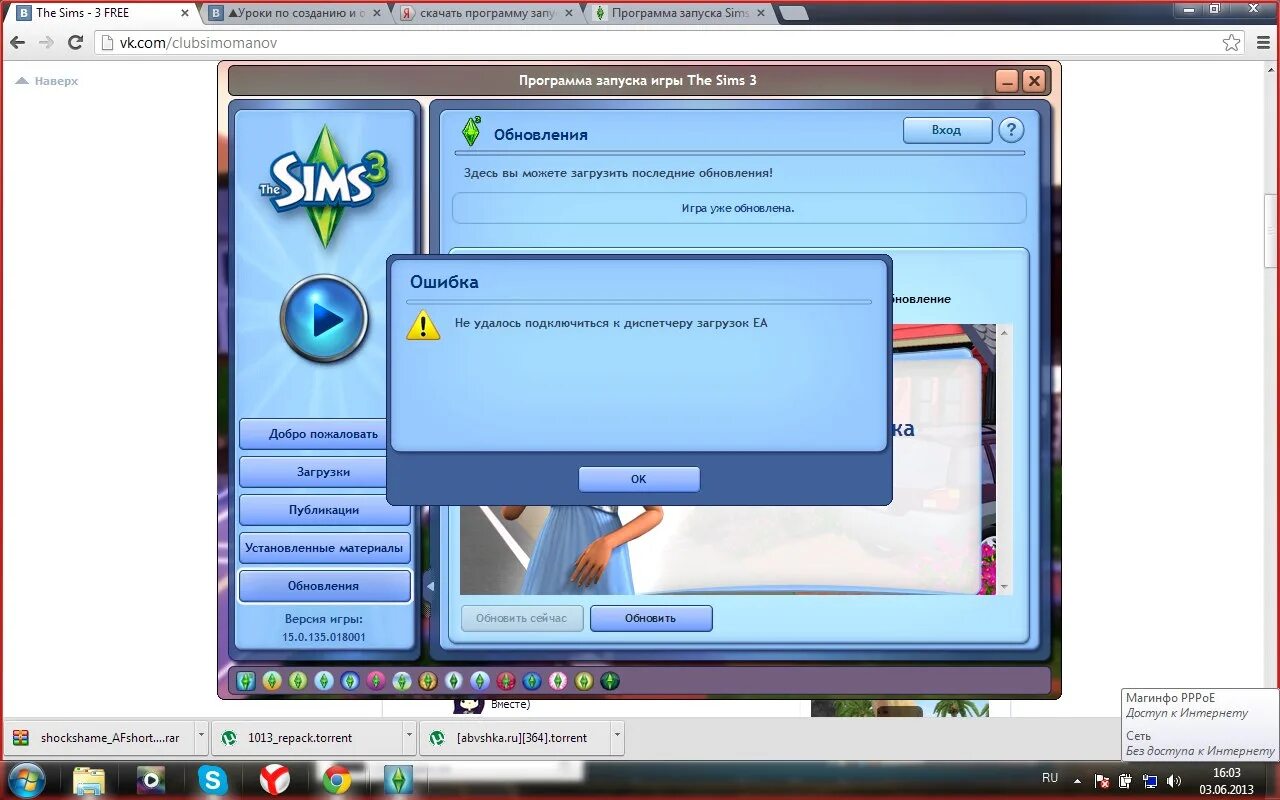The width and height of the screenshot is (1280, 800).
Task: Show hidden tray icons arrow
Action: click(1077, 781)
